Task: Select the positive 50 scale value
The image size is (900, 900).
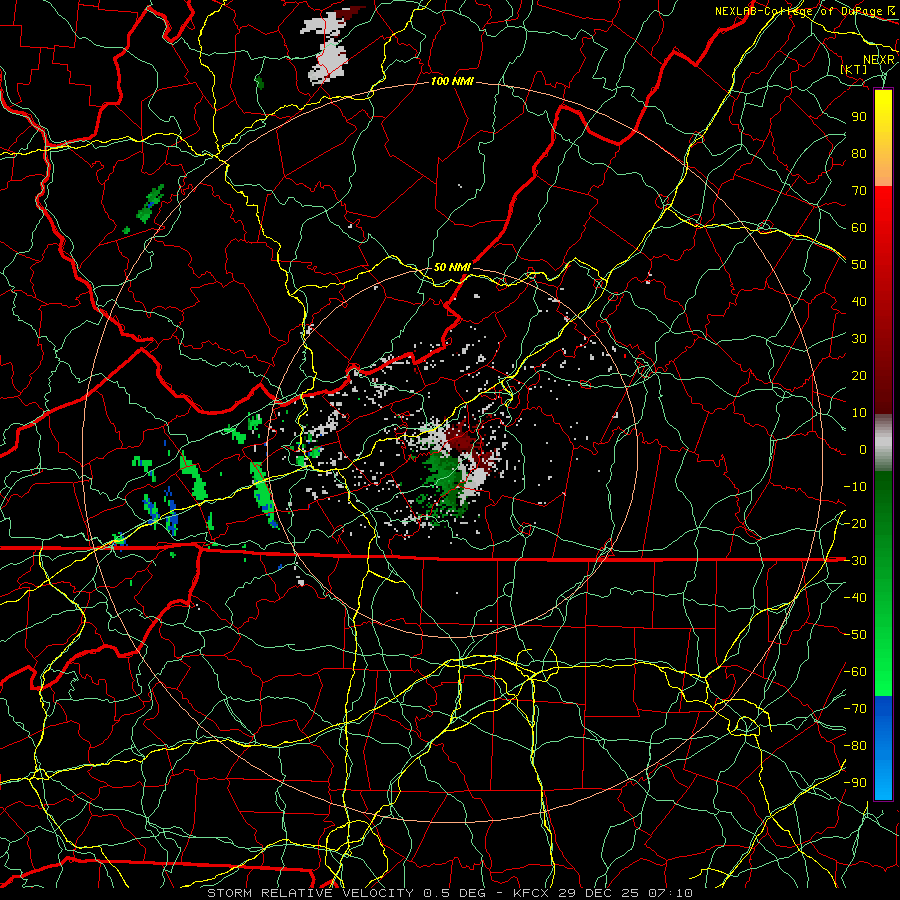Action: tap(859, 265)
